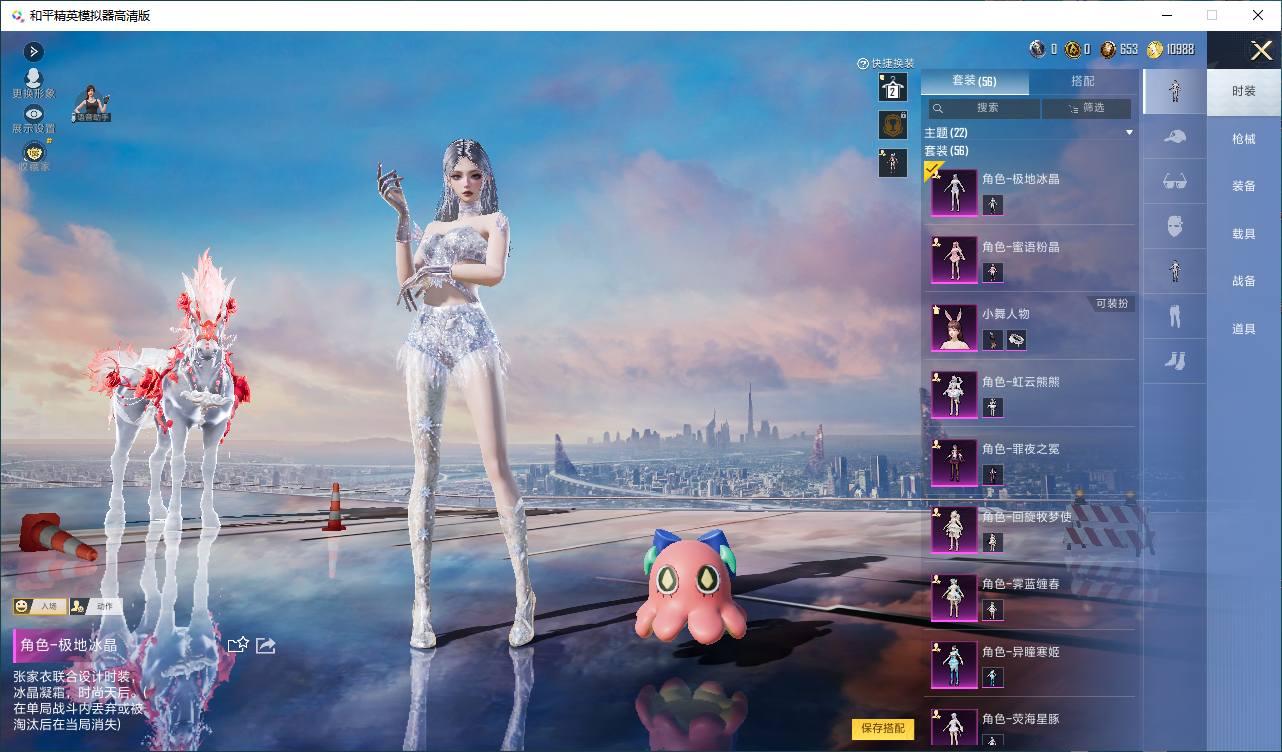Open the 战备 side tab

[x=1244, y=281]
